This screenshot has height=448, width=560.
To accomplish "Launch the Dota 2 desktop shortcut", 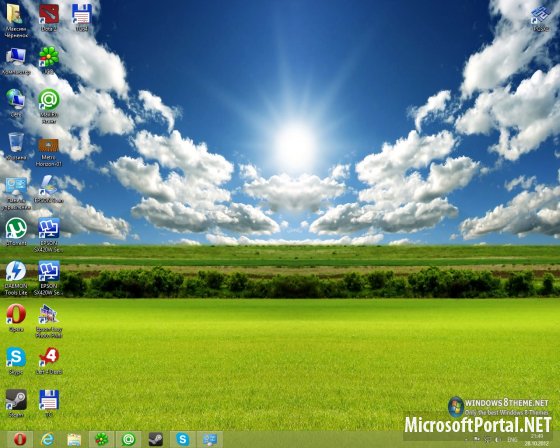I will 49,17.
